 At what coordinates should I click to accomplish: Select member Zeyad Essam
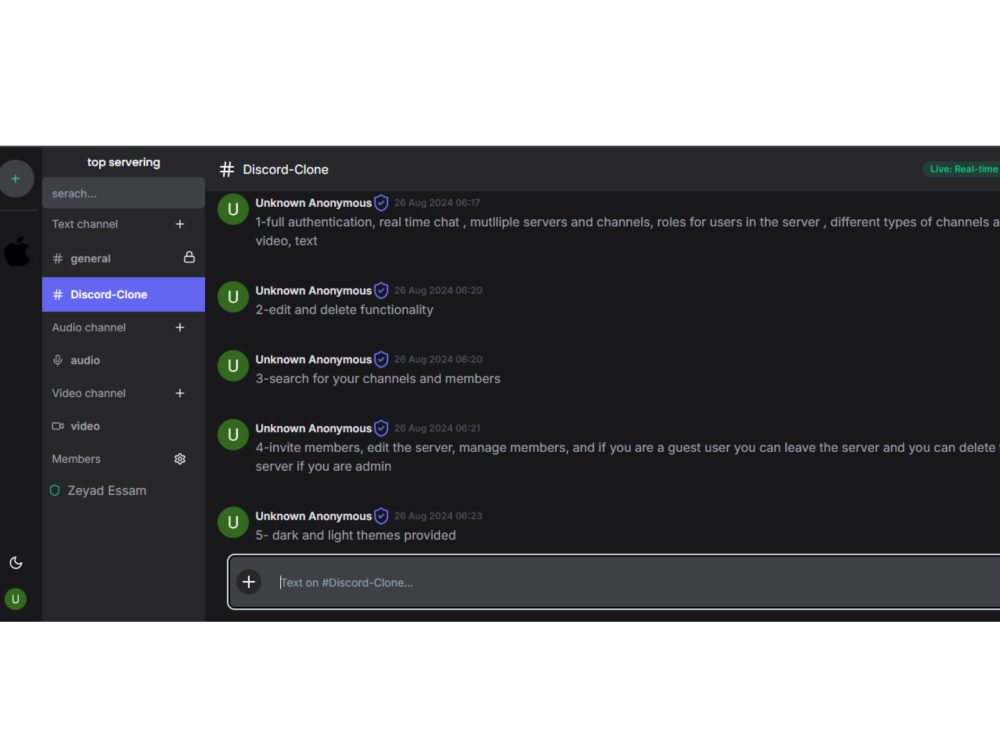(99, 490)
